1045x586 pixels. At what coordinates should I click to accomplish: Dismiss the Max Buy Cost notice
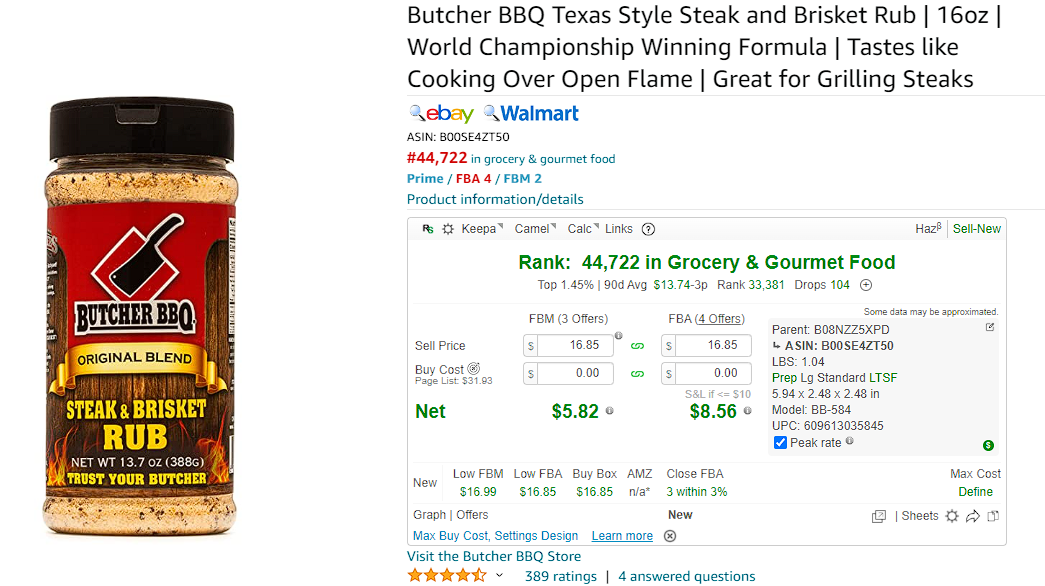click(670, 536)
